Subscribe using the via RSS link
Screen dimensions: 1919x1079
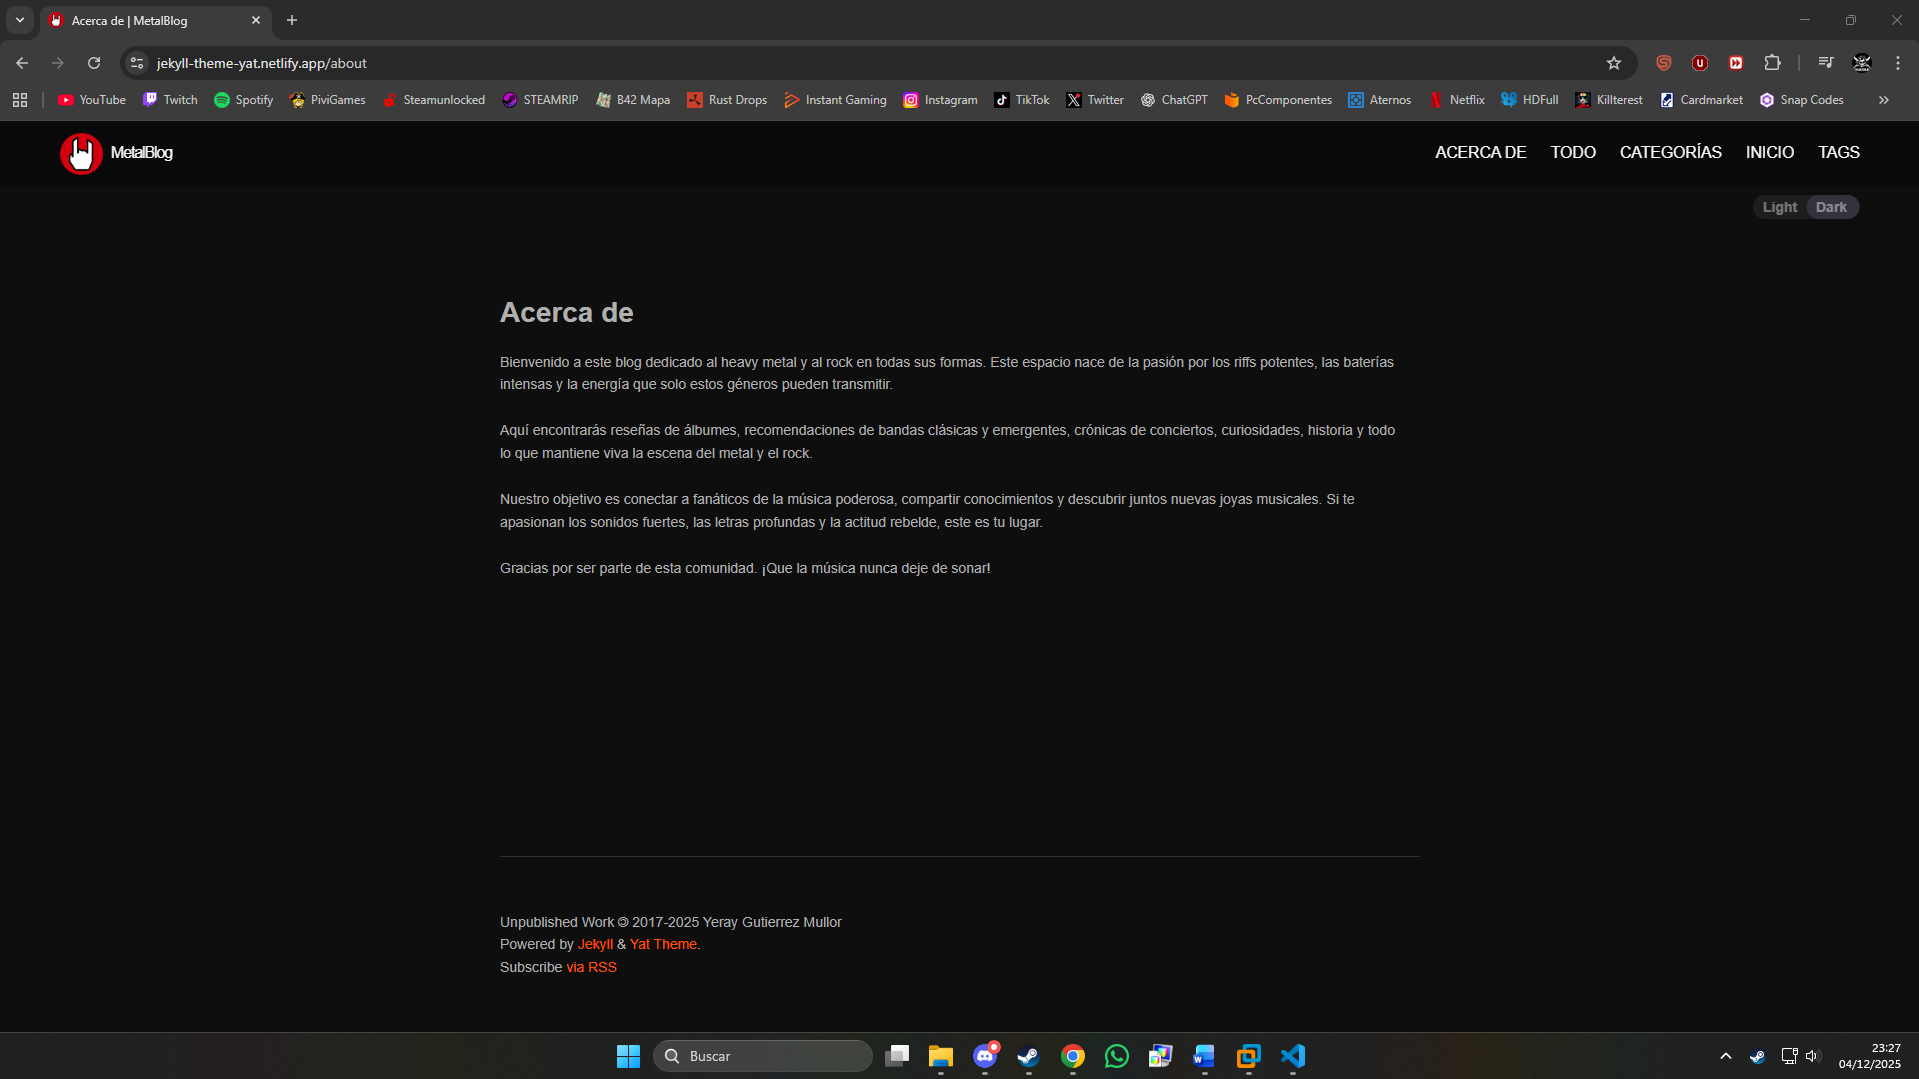(591, 967)
